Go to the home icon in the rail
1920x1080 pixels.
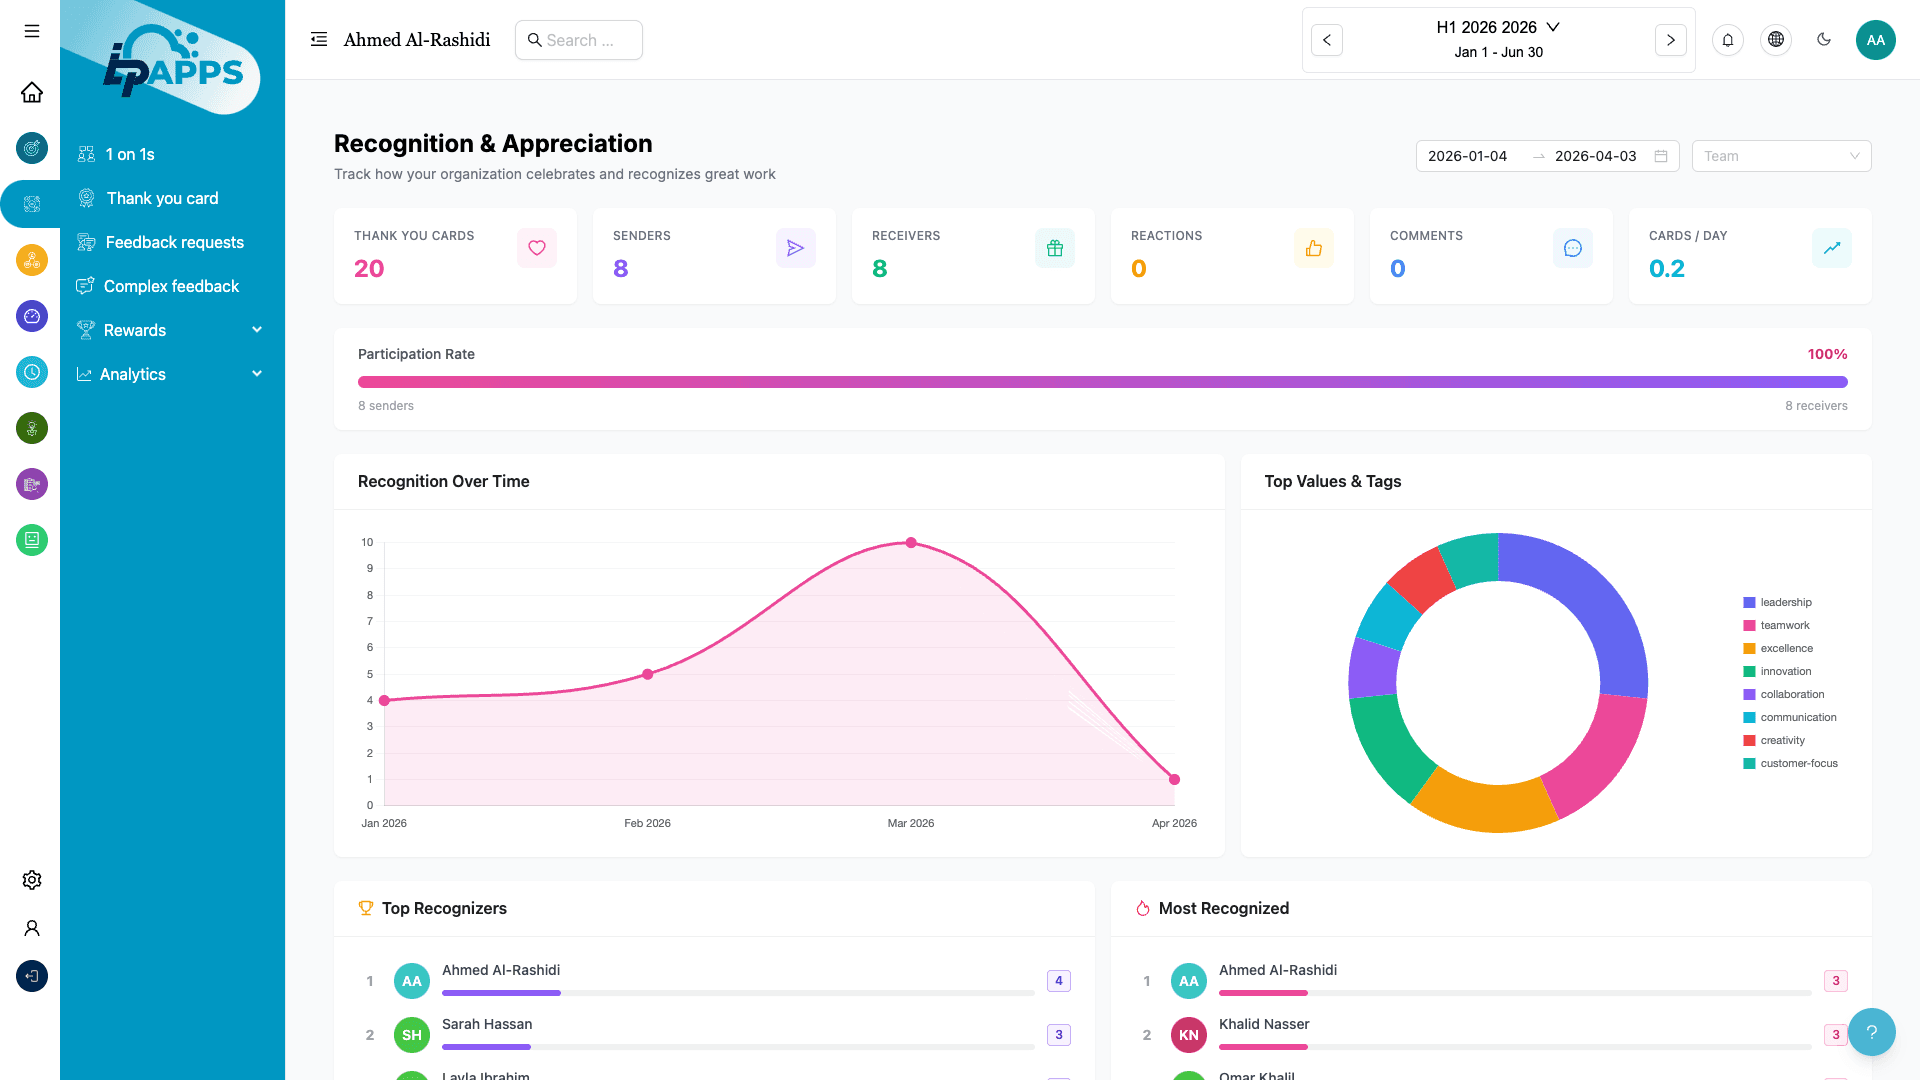tap(32, 92)
